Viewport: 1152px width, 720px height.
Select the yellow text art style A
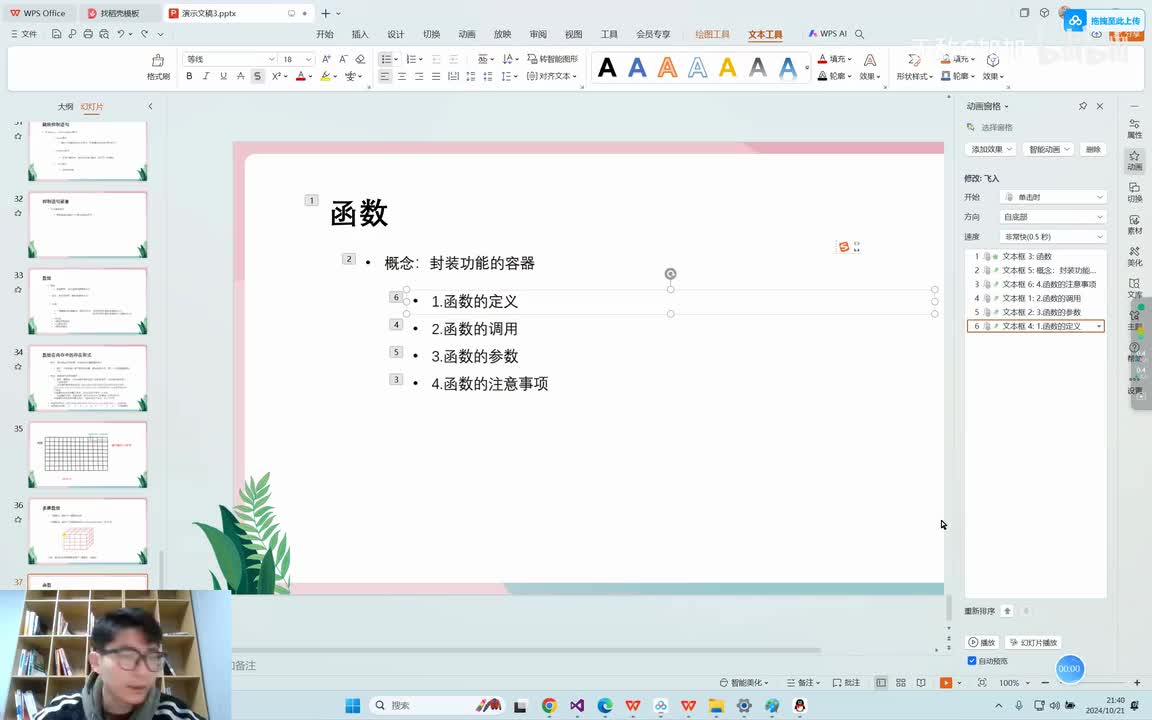click(x=727, y=68)
